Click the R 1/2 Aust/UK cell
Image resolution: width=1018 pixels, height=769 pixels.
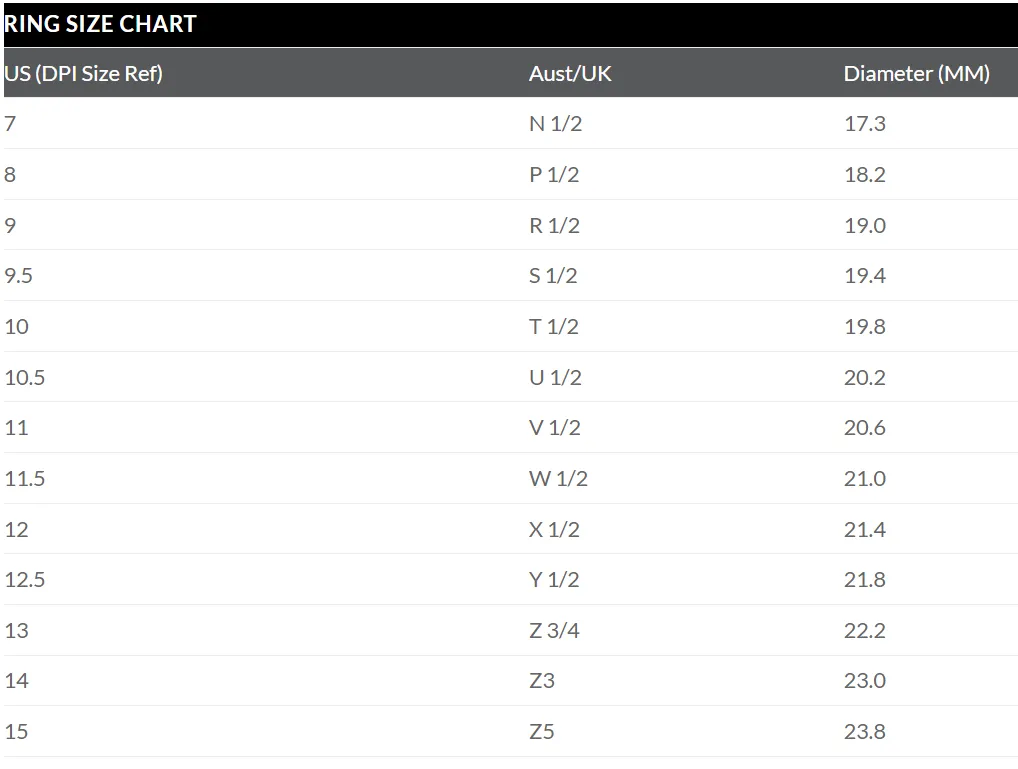(554, 225)
